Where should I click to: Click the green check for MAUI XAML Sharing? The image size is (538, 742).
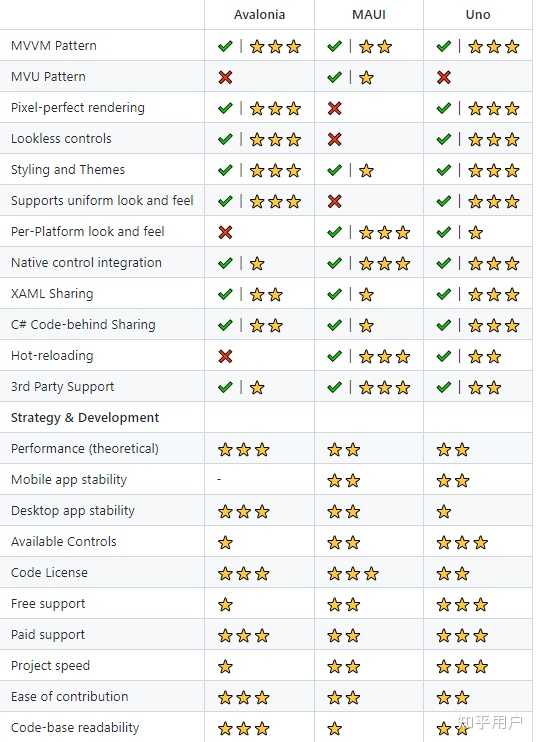[x=335, y=294]
